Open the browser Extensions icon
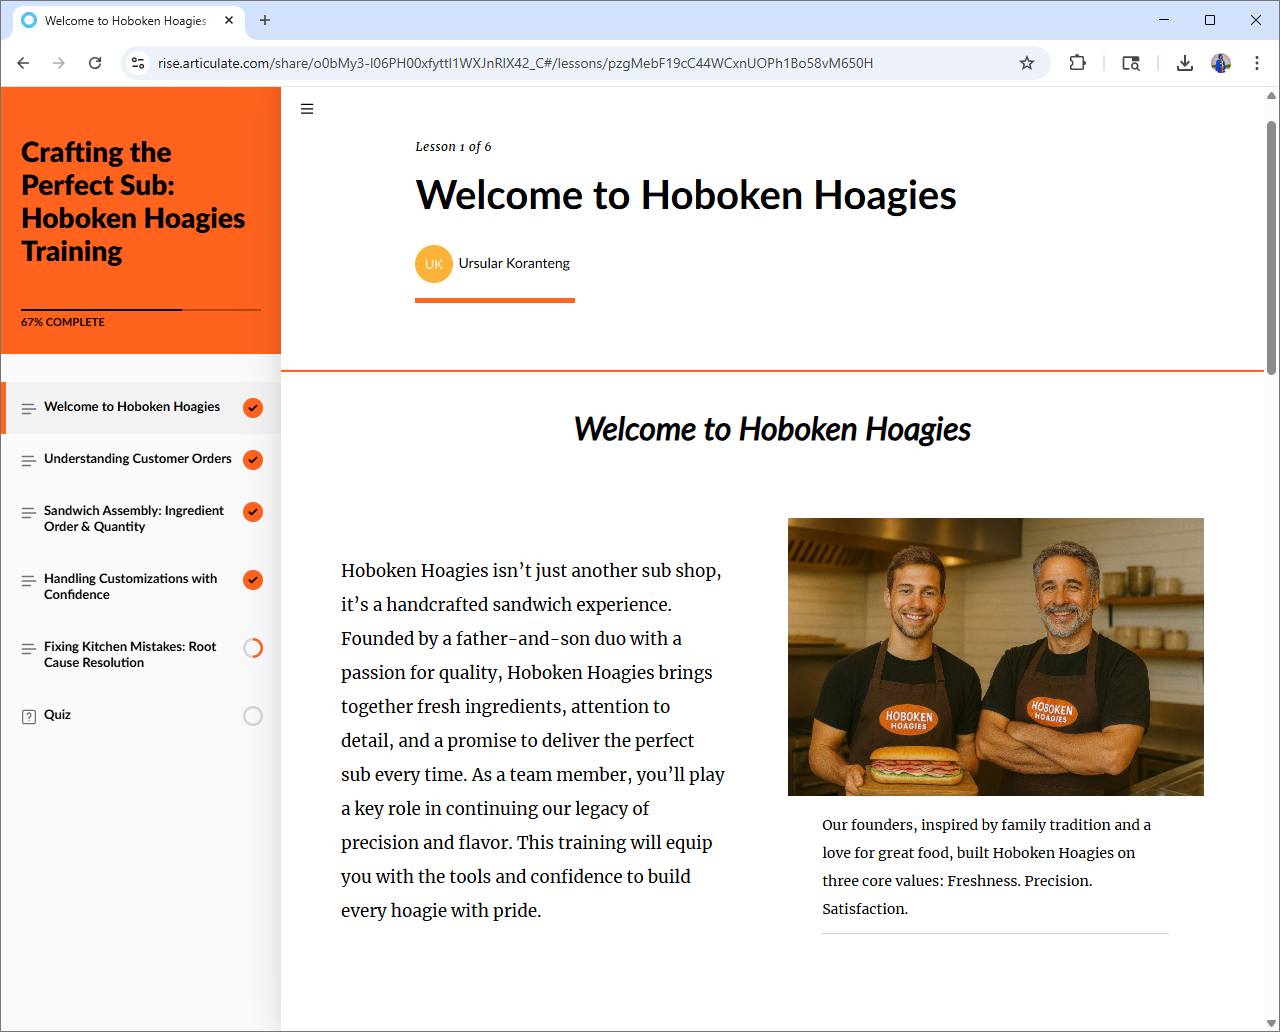1280x1032 pixels. click(x=1077, y=63)
